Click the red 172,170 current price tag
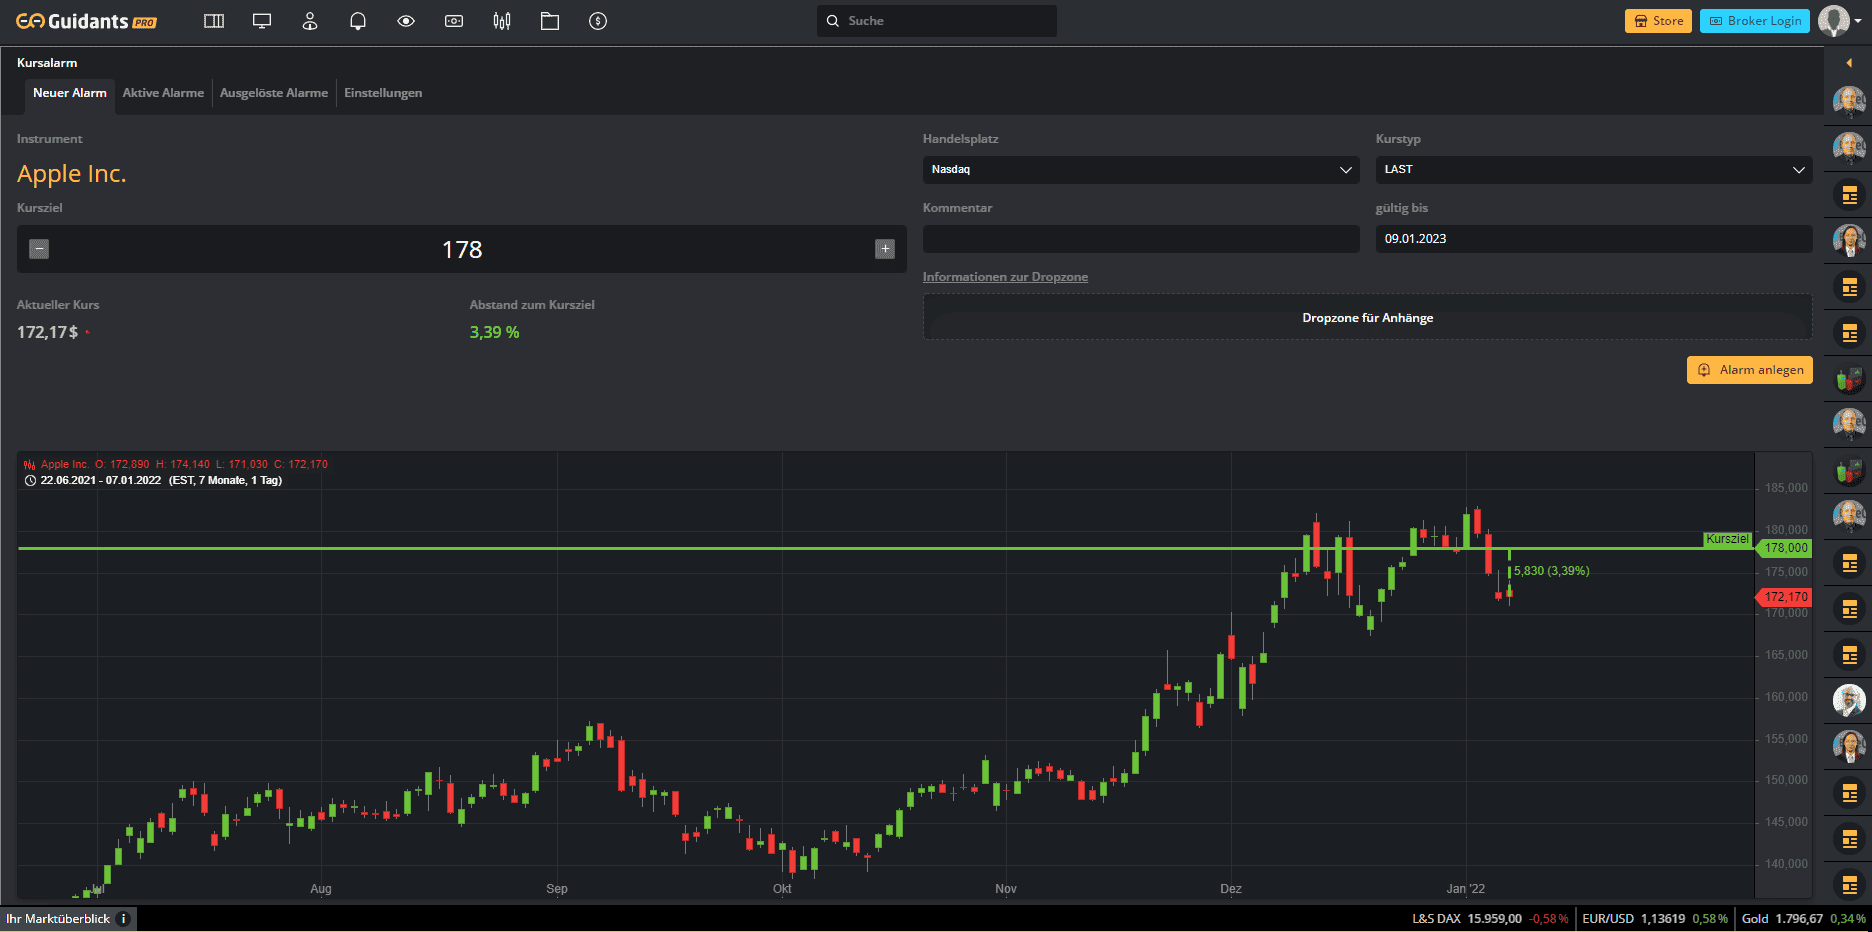Screen dimensions: 1872x932 (1785, 597)
